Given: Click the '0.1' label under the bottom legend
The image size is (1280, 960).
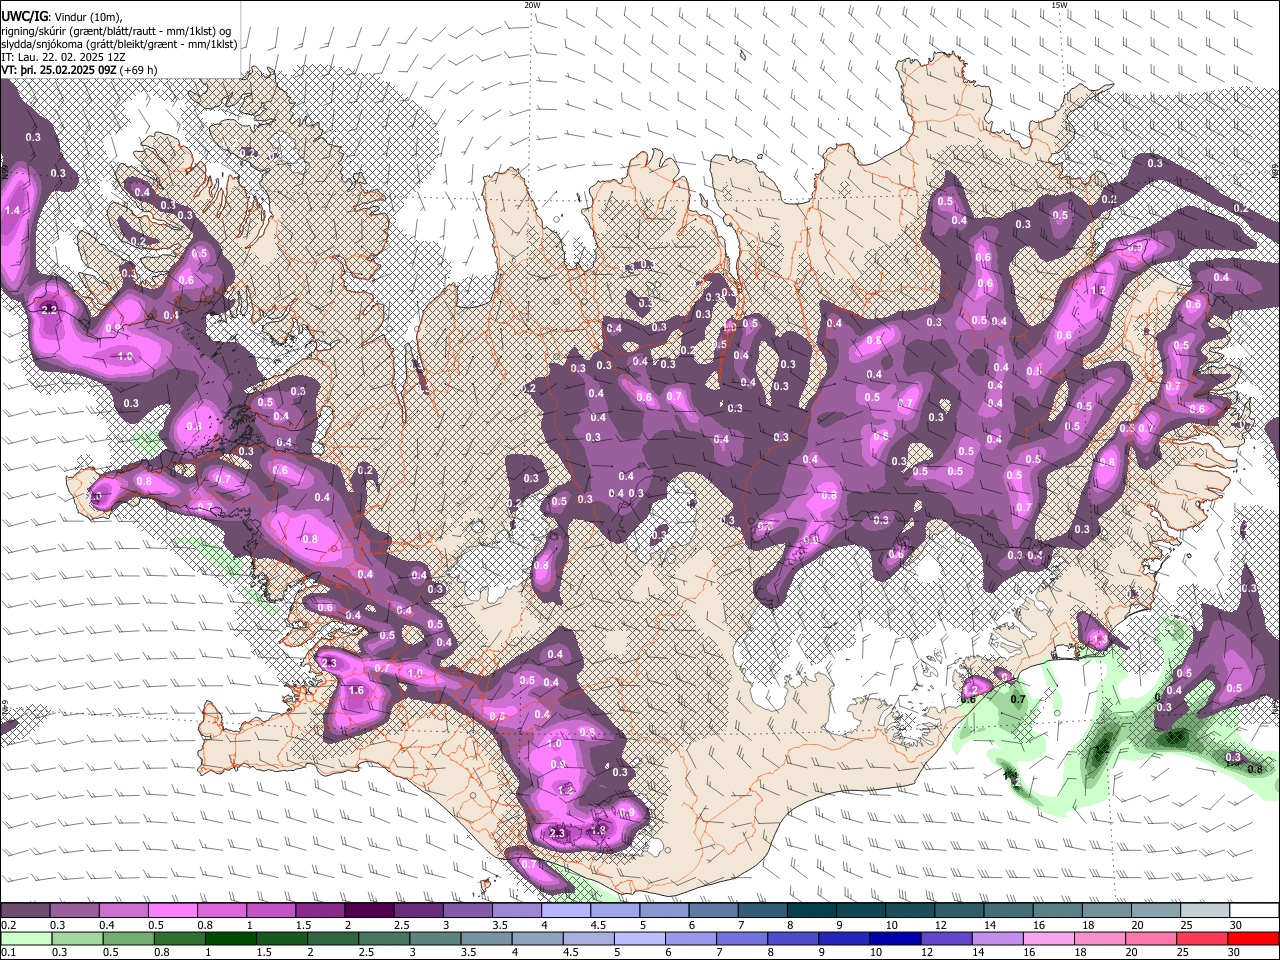Looking at the screenshot, I should 8,953.
